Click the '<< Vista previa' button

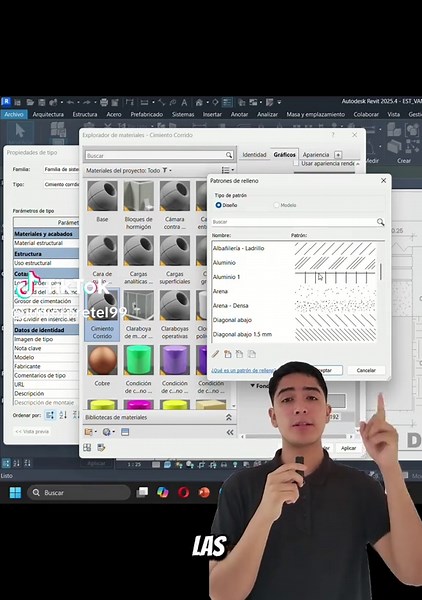[x=32, y=431]
